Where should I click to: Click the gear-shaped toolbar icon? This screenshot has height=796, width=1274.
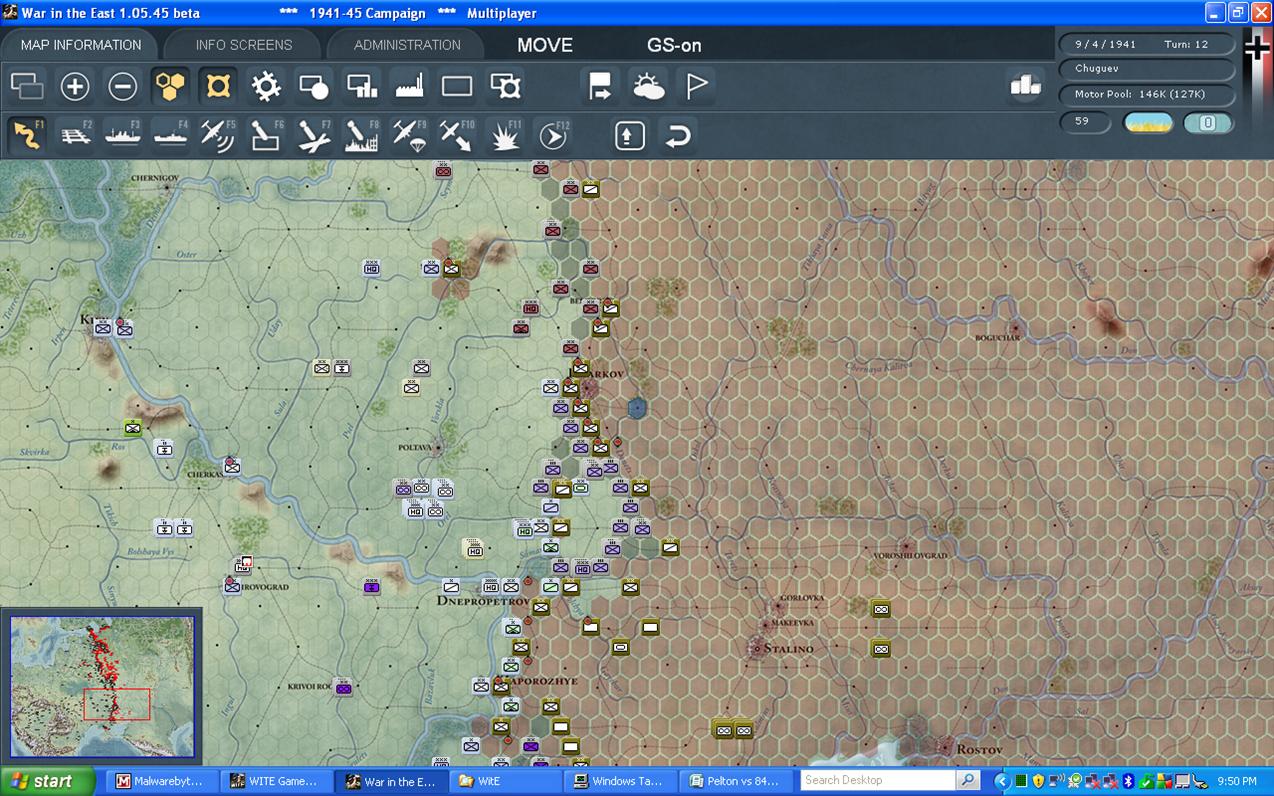[x=266, y=86]
